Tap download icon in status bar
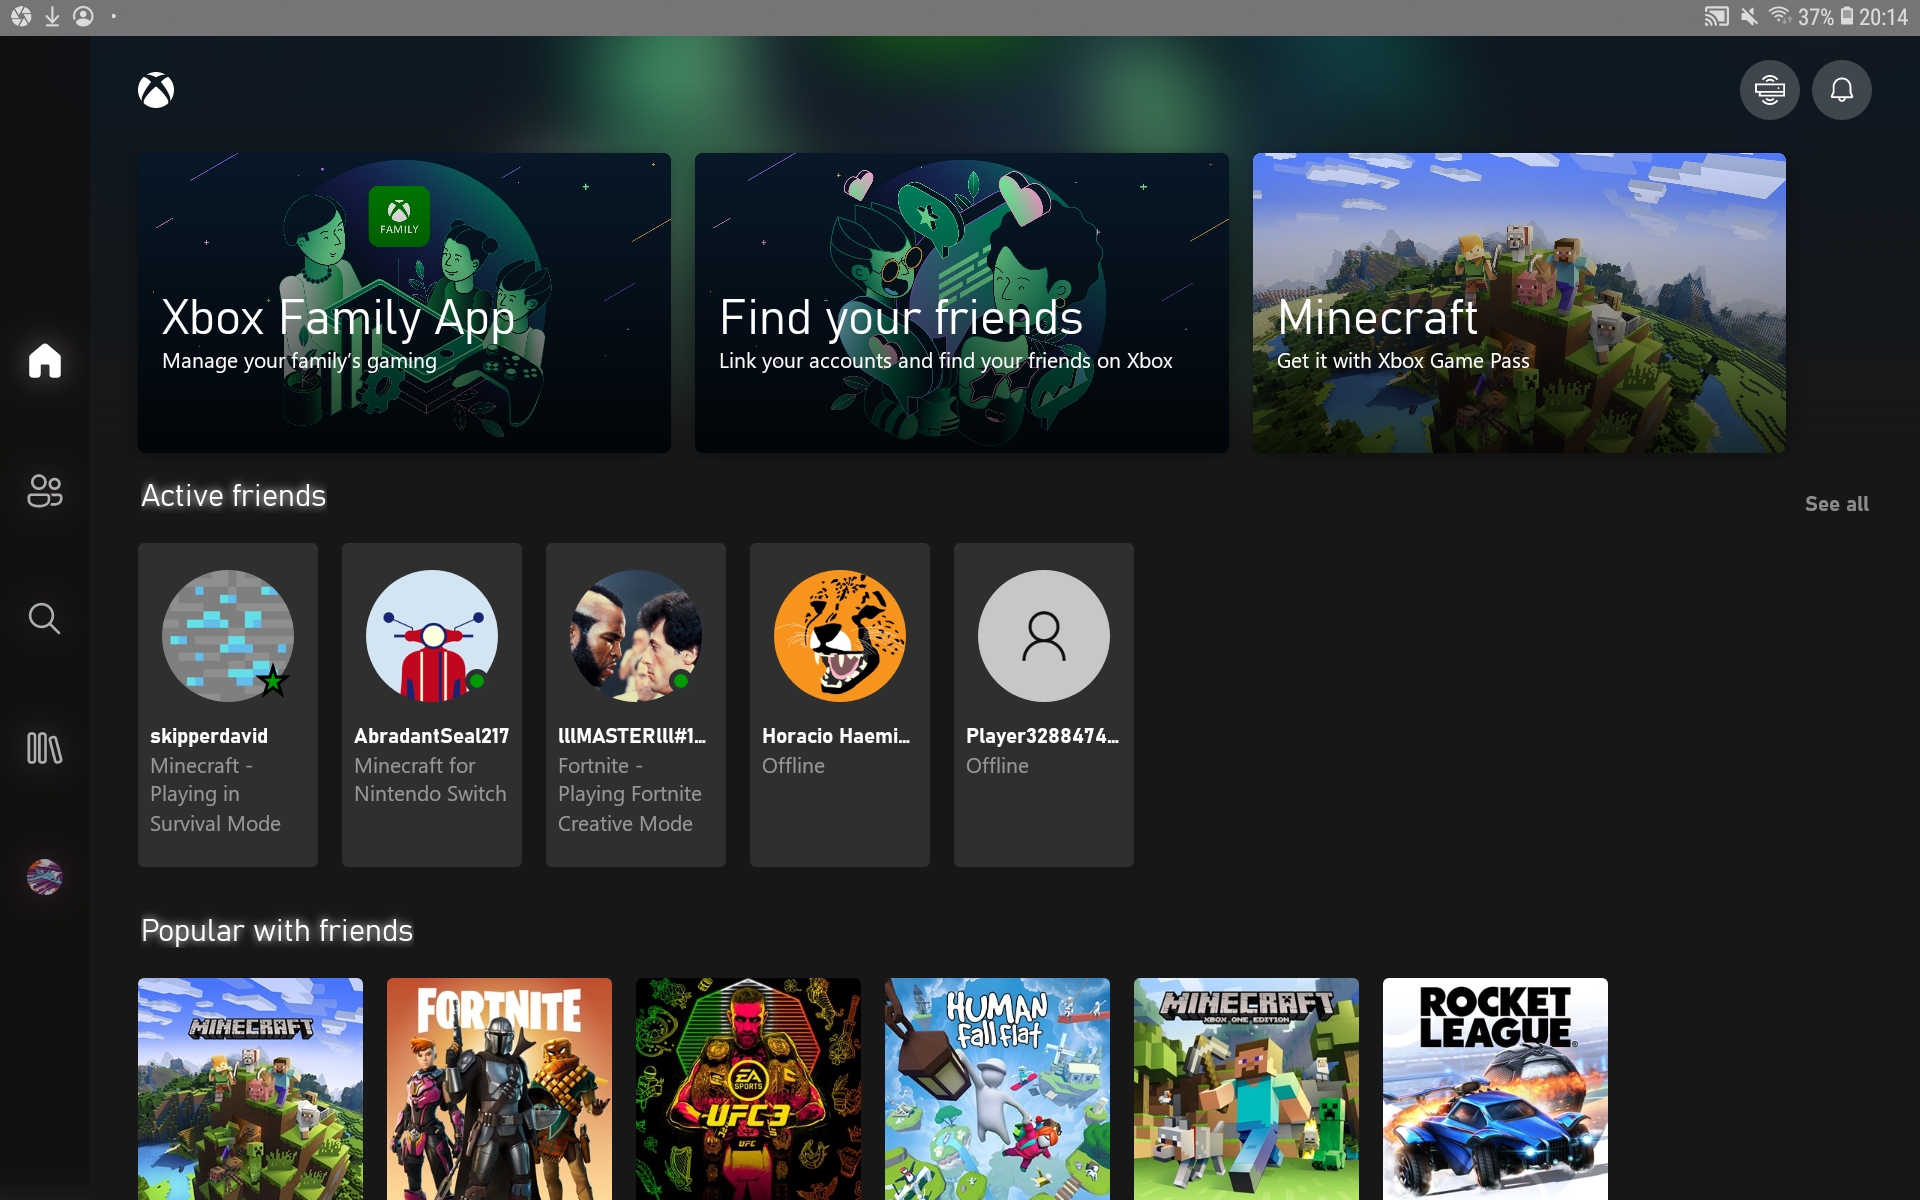Screen dimensions: 1920x1200 pos(52,17)
